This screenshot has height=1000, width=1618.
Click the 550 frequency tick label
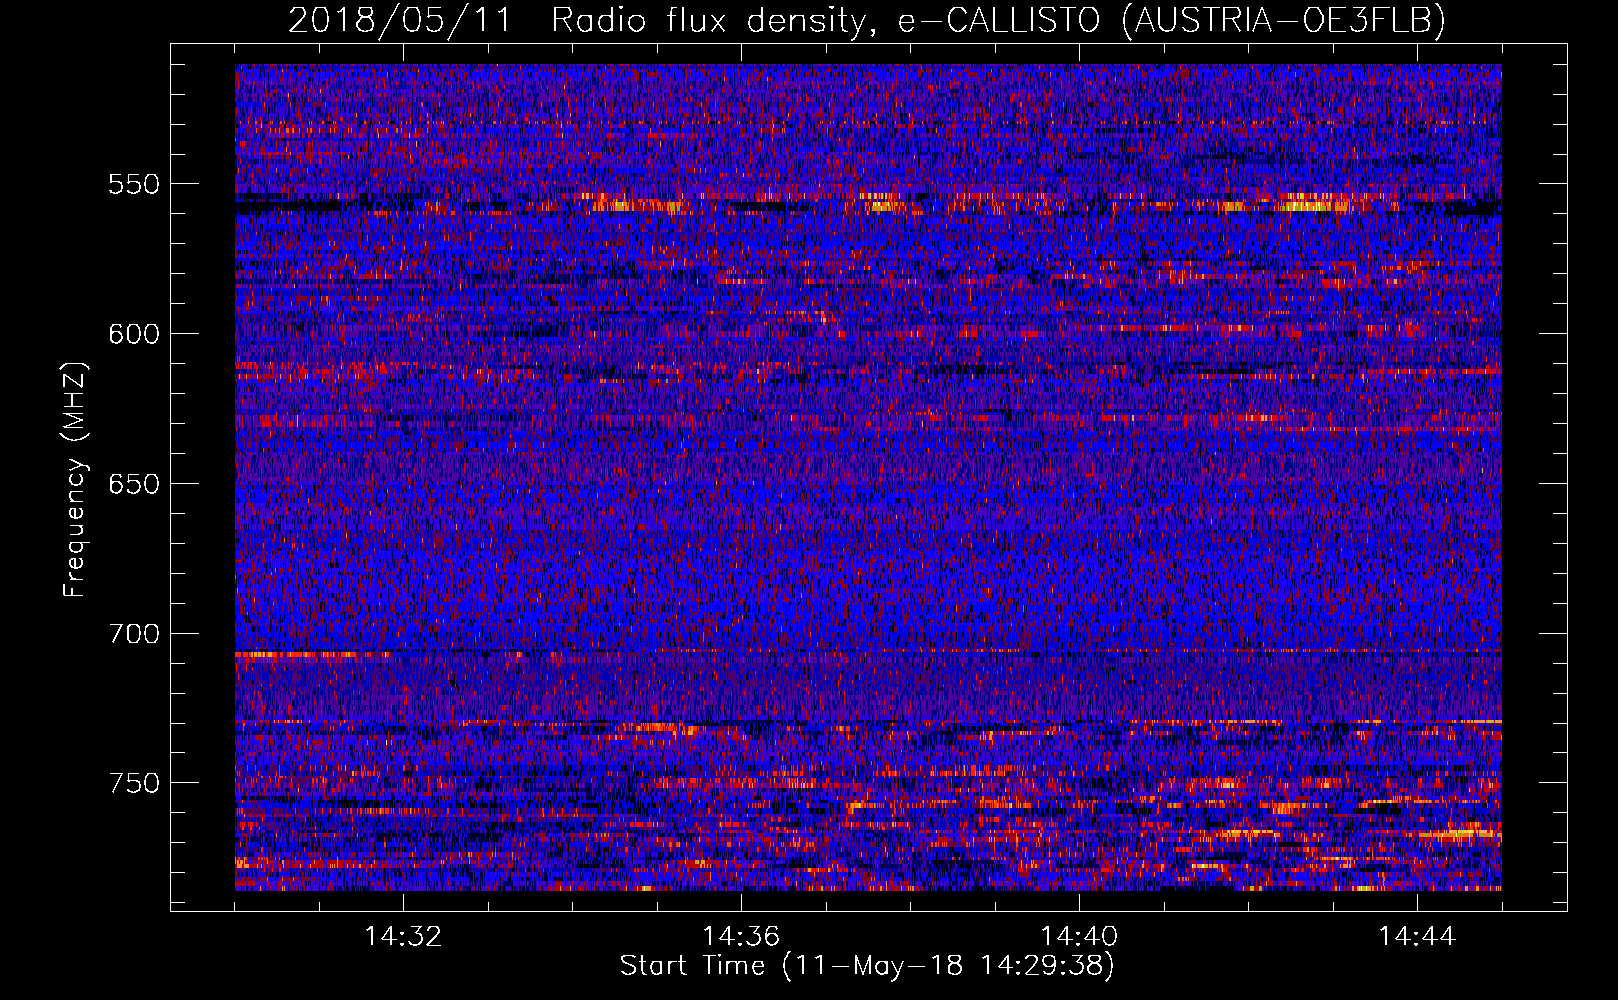(133, 185)
